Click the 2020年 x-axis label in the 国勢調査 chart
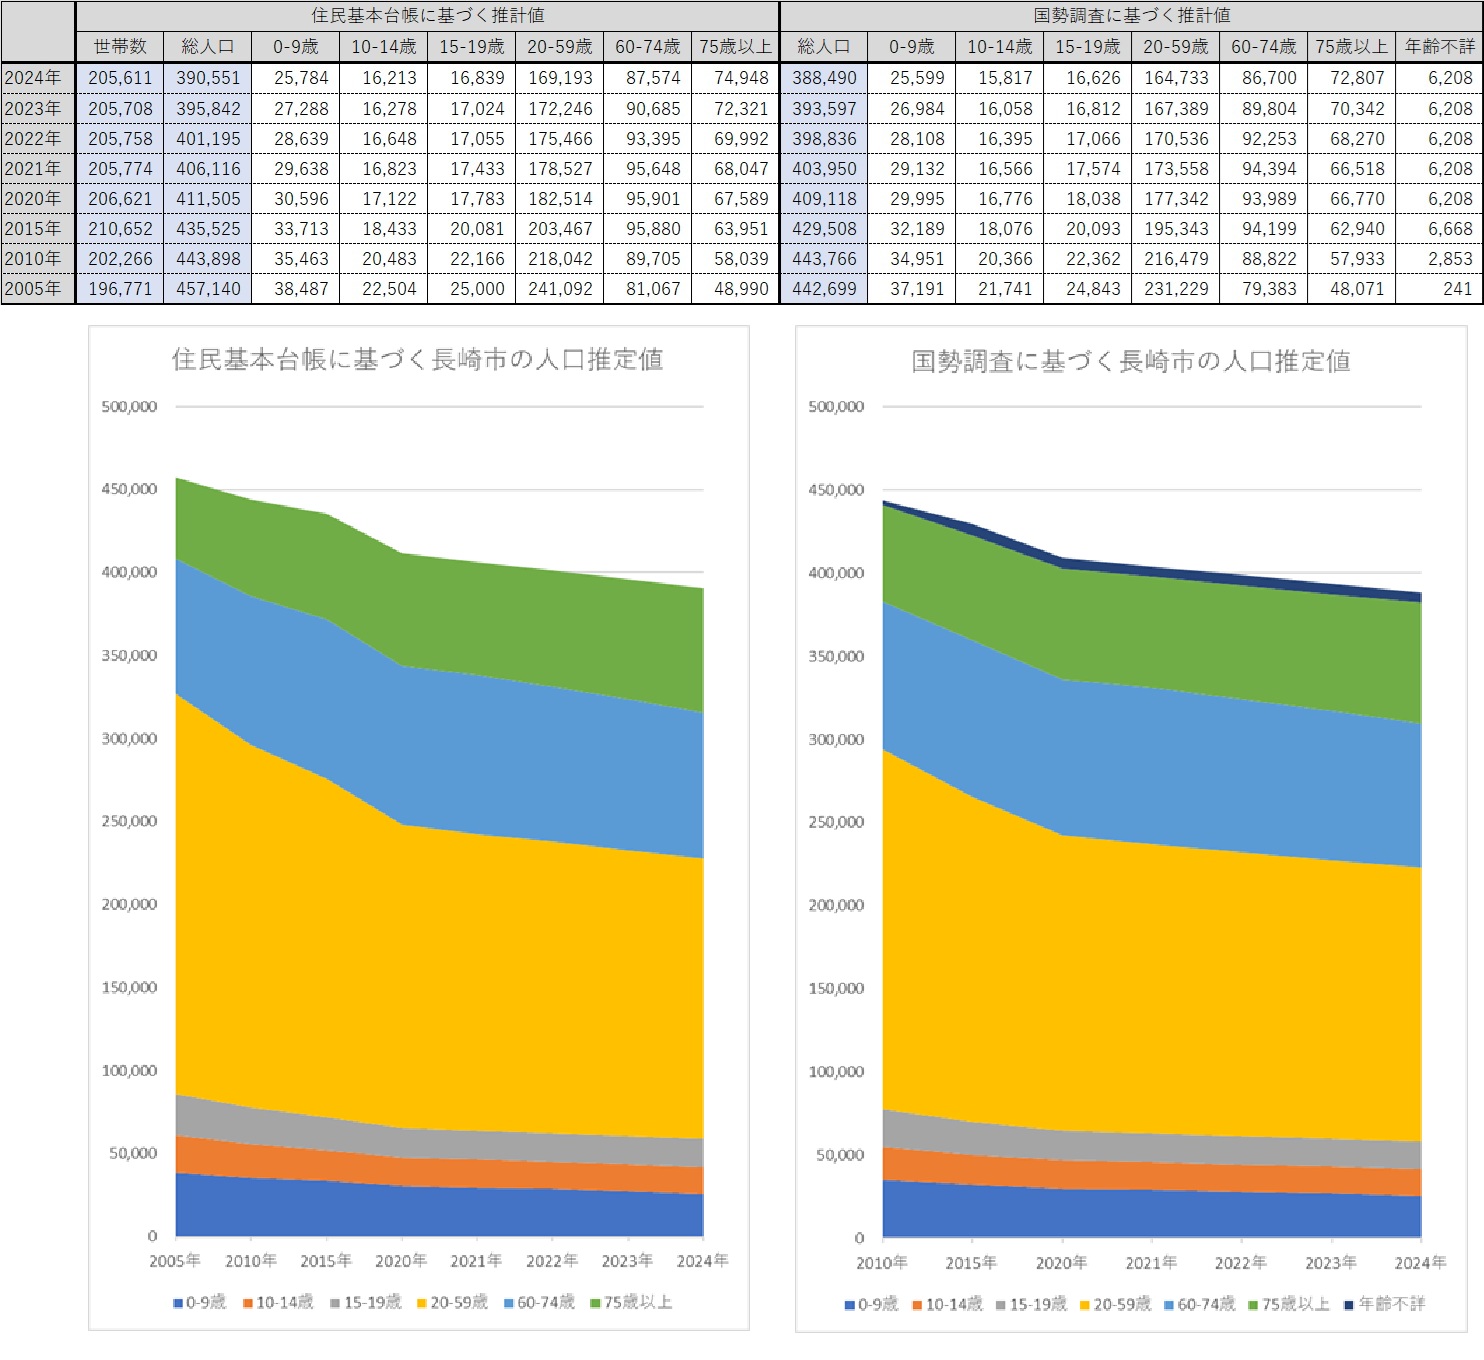Screen dimensions: 1484x1360 1061,1263
